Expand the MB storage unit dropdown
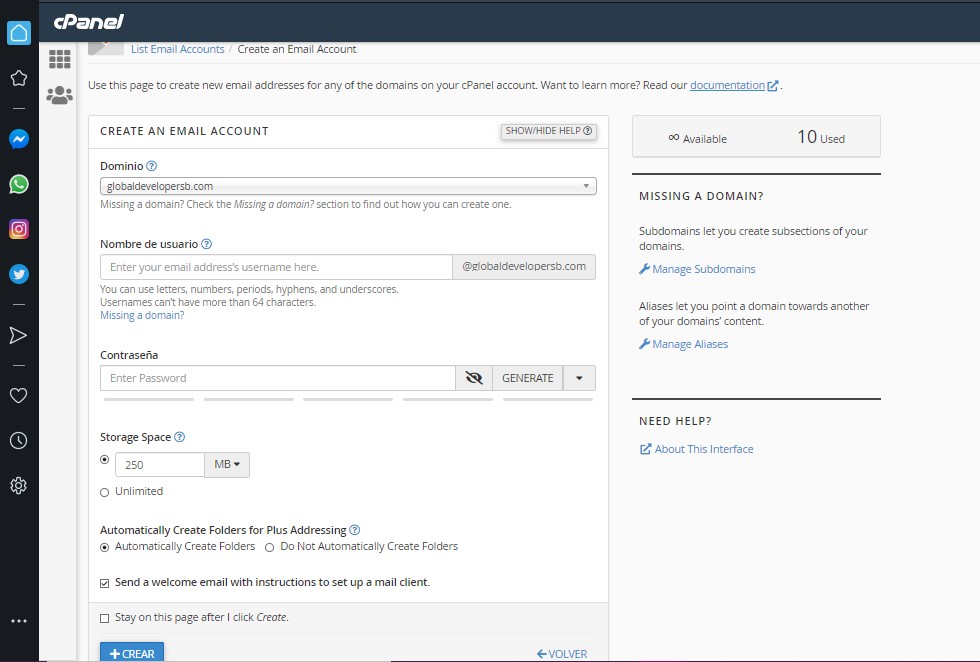980x662 pixels. point(227,465)
